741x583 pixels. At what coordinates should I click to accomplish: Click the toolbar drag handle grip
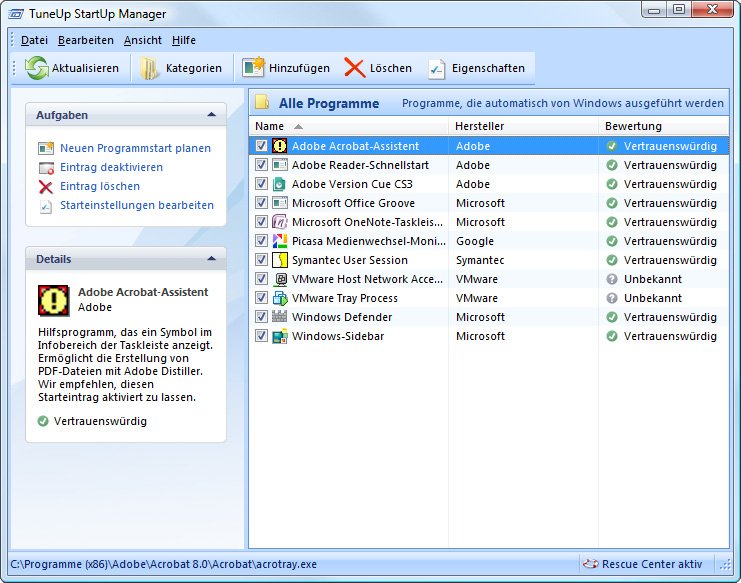pyautogui.click(x=14, y=68)
